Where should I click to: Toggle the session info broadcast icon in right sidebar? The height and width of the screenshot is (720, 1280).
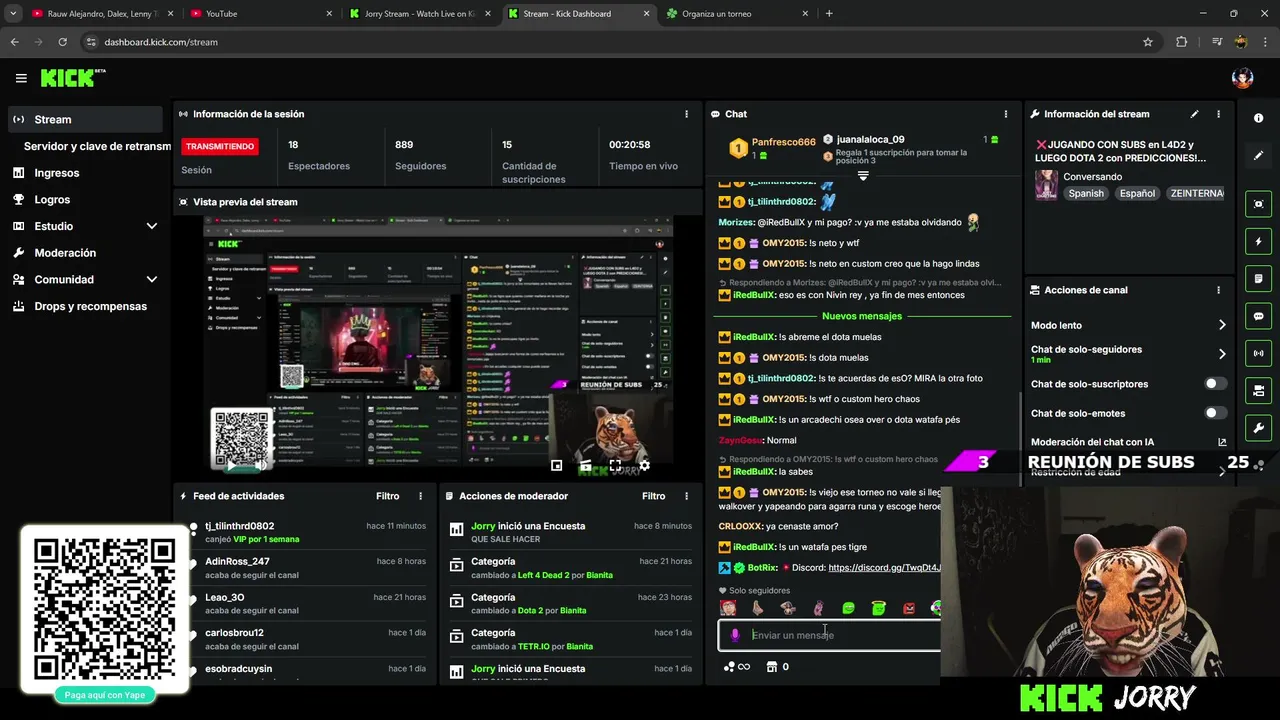pyautogui.click(x=1258, y=353)
